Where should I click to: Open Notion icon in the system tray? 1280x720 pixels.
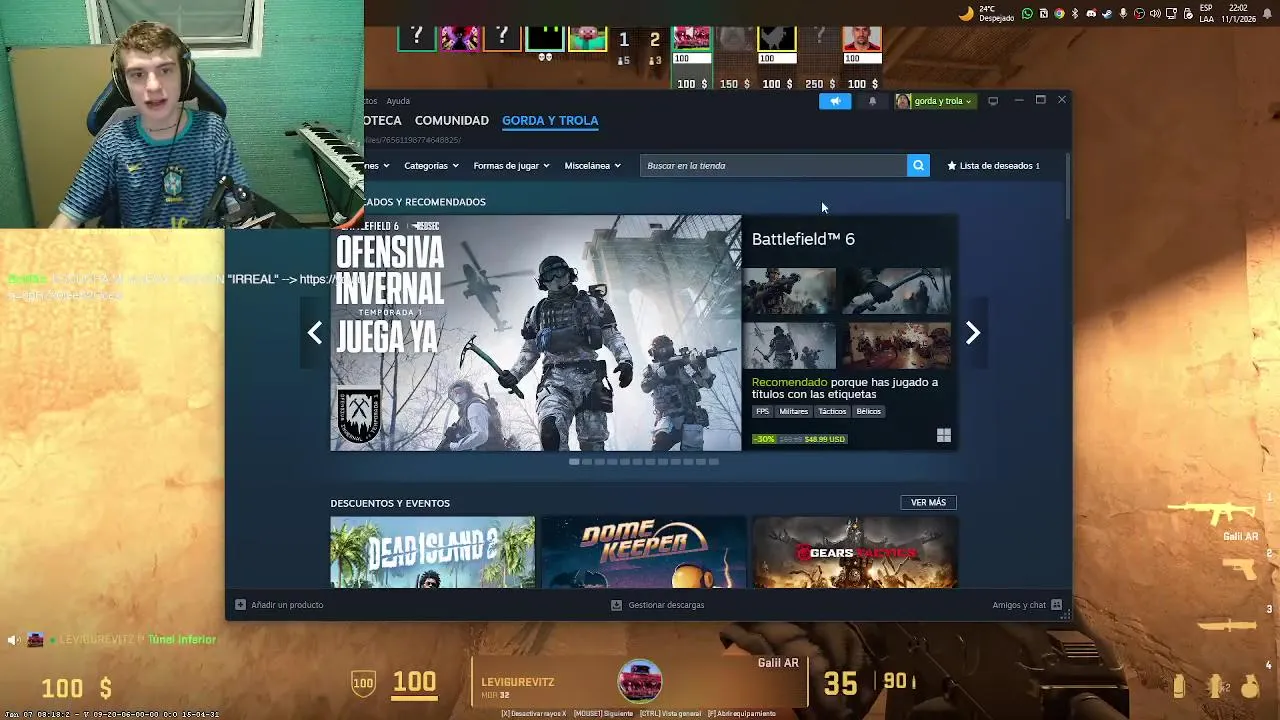coord(1043,13)
